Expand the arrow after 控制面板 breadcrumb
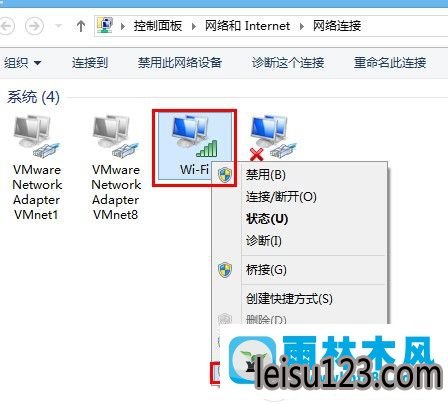Viewport: 448px width, 404px height. 194,26
